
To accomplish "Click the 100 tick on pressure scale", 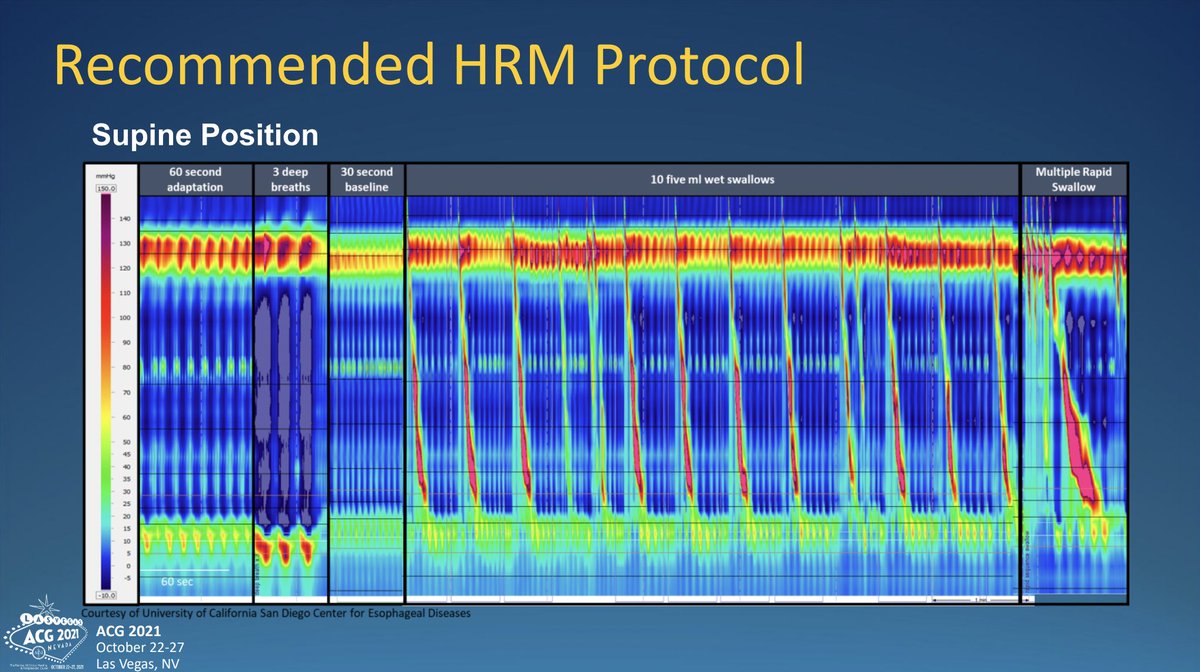I will click(x=127, y=318).
